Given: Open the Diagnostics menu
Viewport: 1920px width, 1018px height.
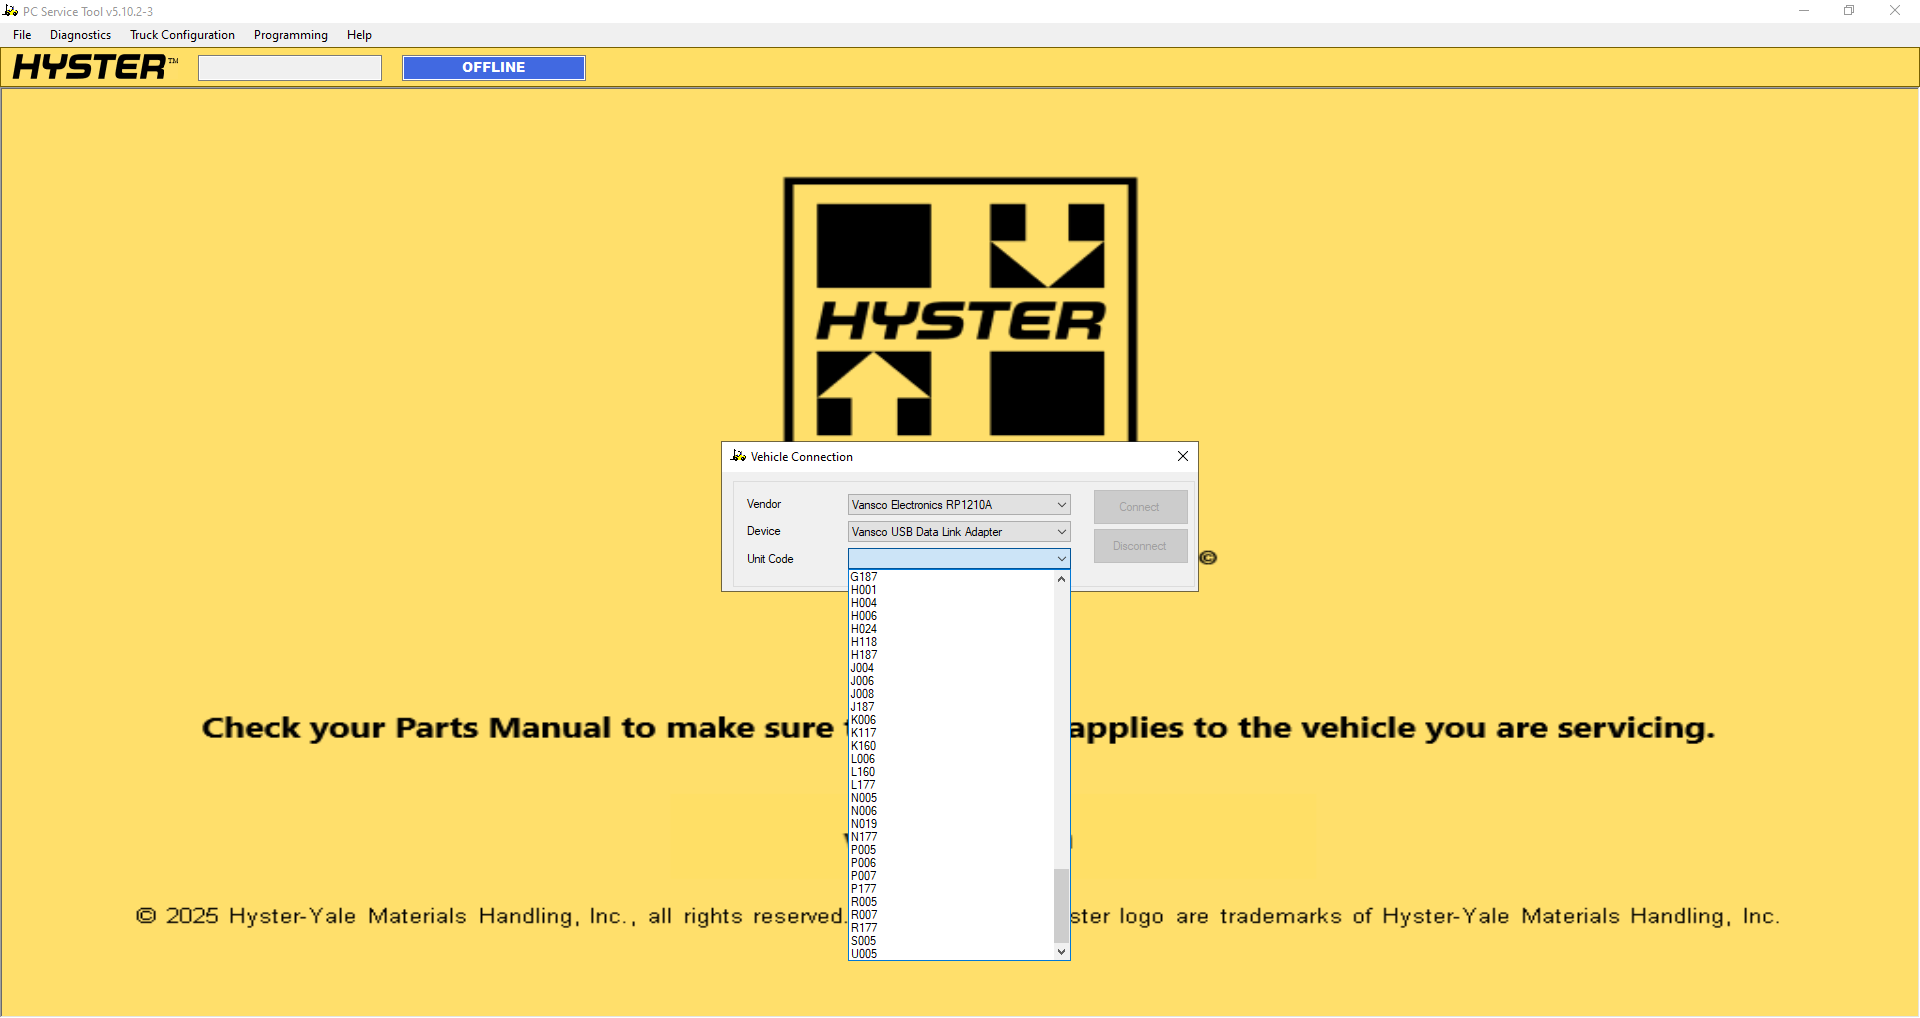Looking at the screenshot, I should (80, 35).
